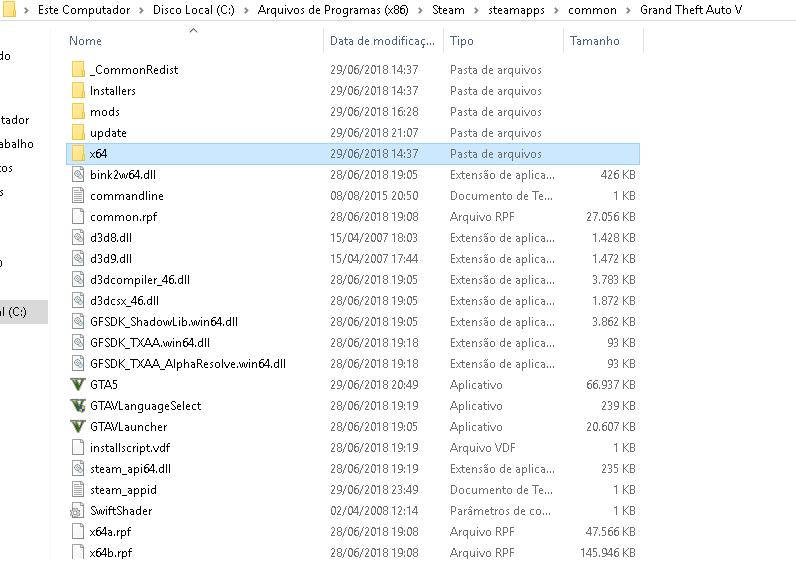
Task: Go to Este Computador in breadcrumb
Action: point(84,10)
